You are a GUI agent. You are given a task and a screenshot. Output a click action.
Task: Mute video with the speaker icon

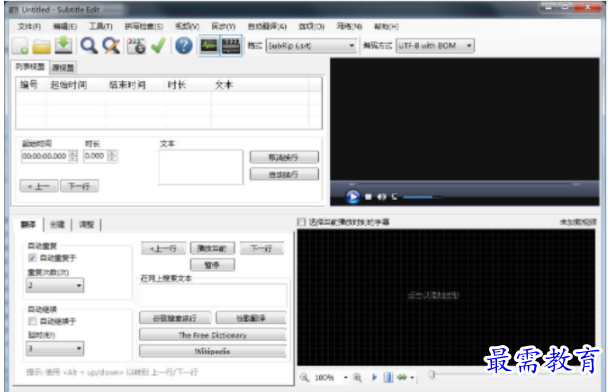click(382, 197)
